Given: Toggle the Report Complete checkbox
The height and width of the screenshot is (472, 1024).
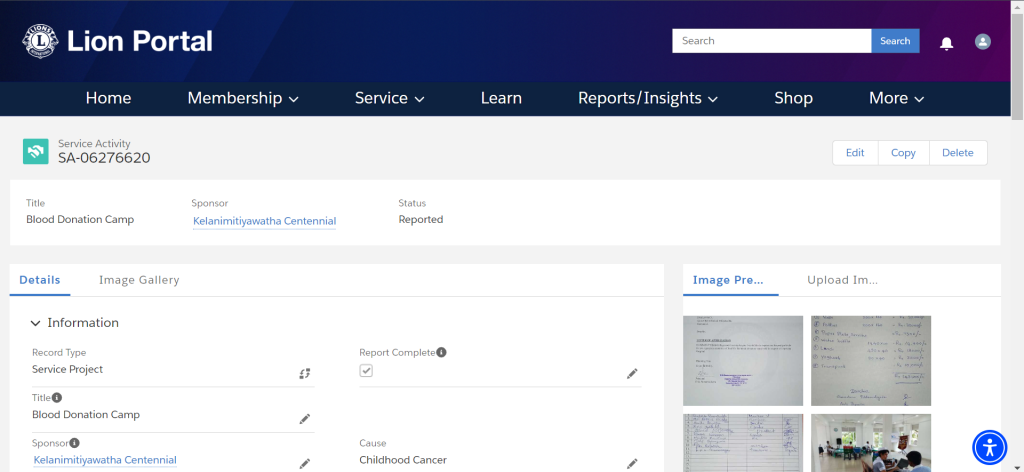Looking at the screenshot, I should pyautogui.click(x=366, y=371).
